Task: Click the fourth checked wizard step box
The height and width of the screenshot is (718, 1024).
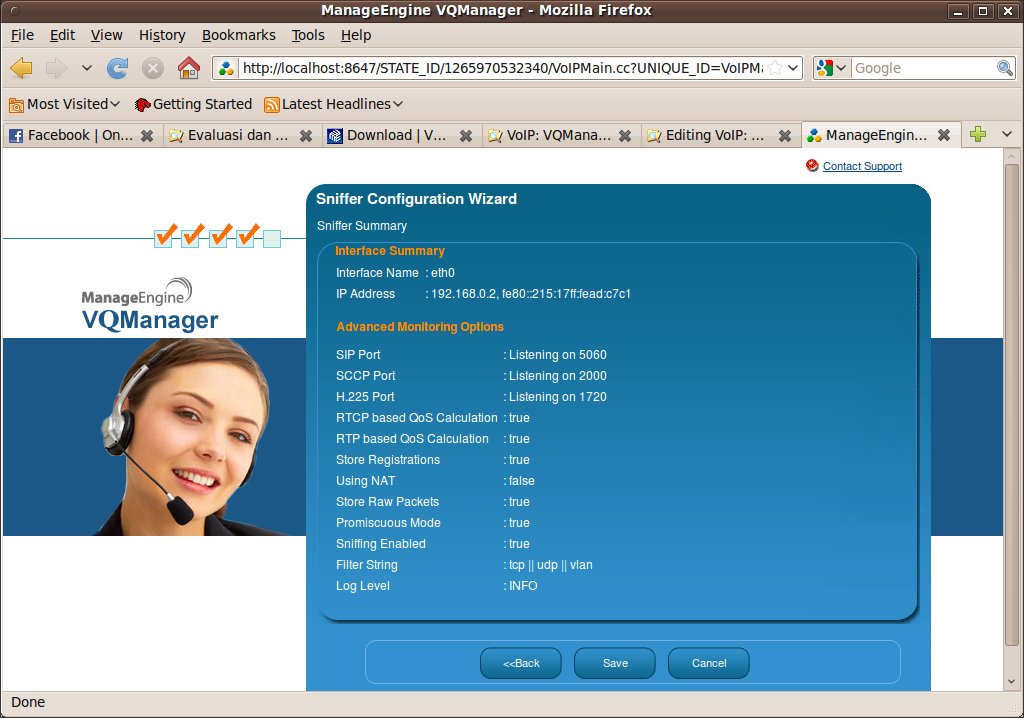Action: (x=246, y=237)
